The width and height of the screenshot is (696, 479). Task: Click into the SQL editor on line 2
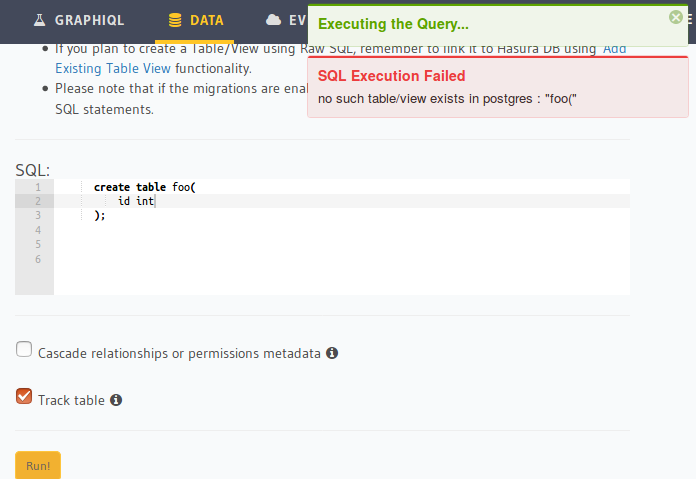coord(342,201)
